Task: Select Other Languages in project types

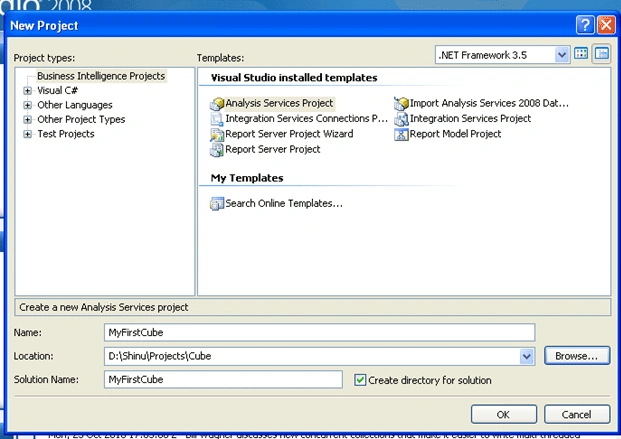Action: coord(75,105)
